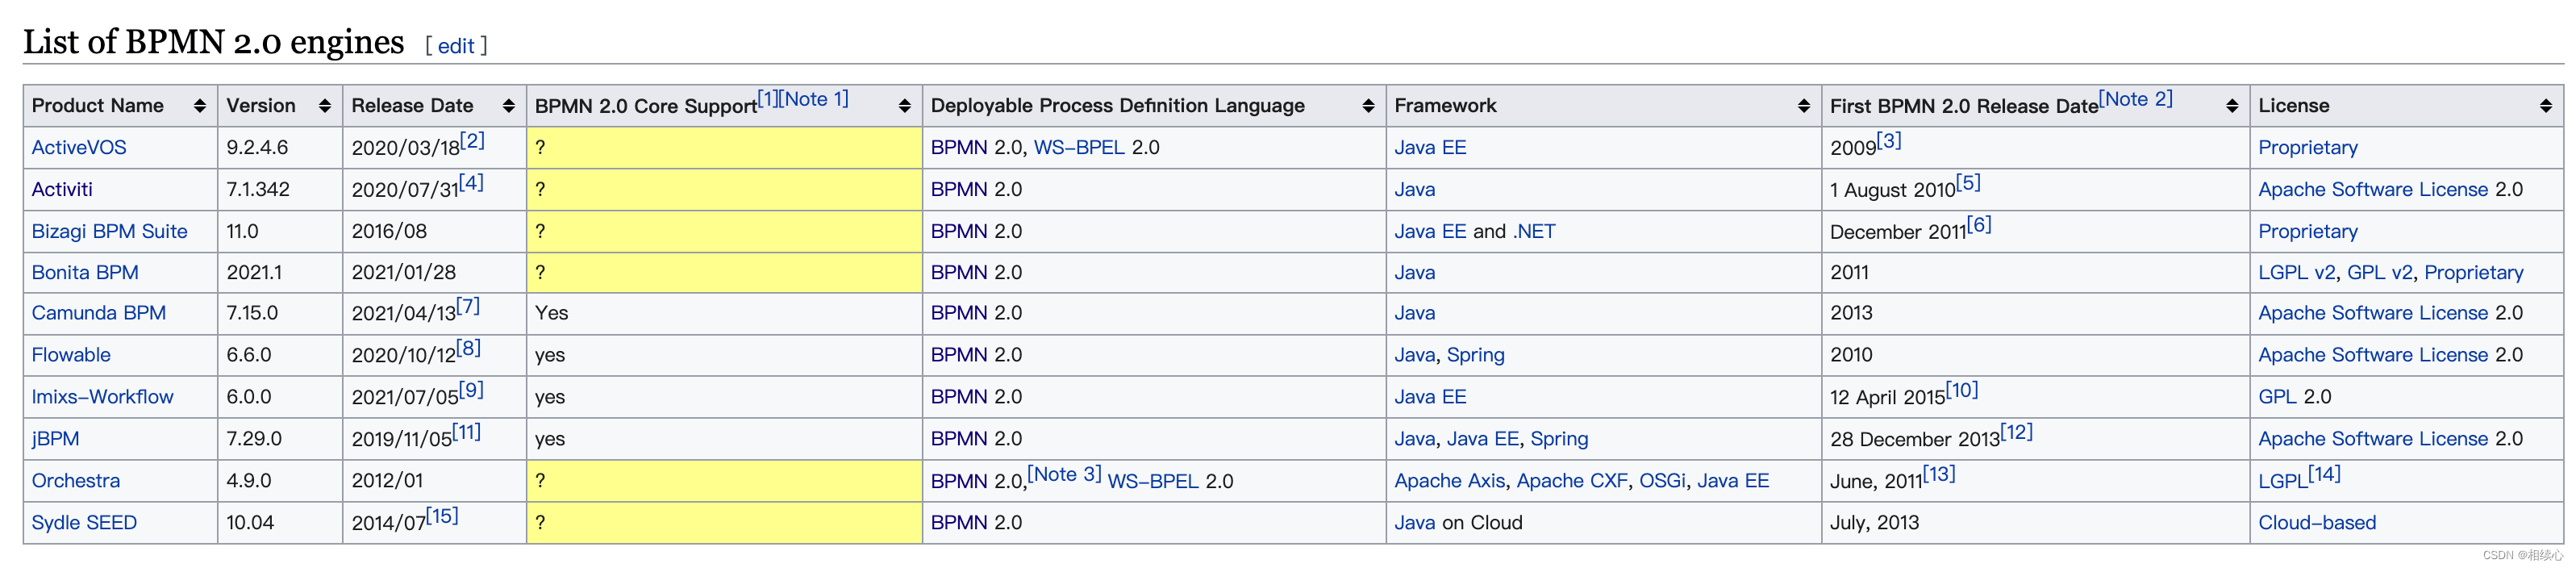Open WS-BPEL link in Orchestra row
This screenshot has height=568, width=2576.
(1153, 482)
